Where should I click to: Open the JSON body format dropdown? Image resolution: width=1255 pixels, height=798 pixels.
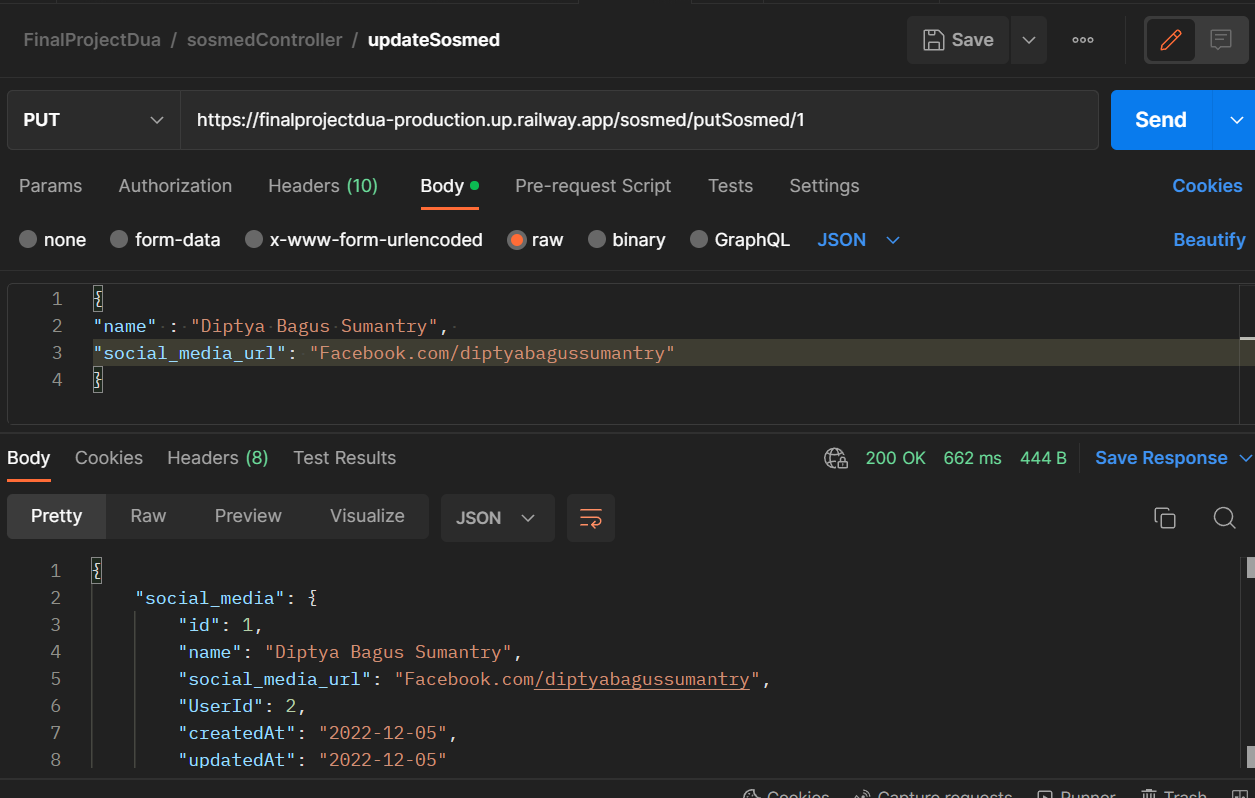coord(858,240)
